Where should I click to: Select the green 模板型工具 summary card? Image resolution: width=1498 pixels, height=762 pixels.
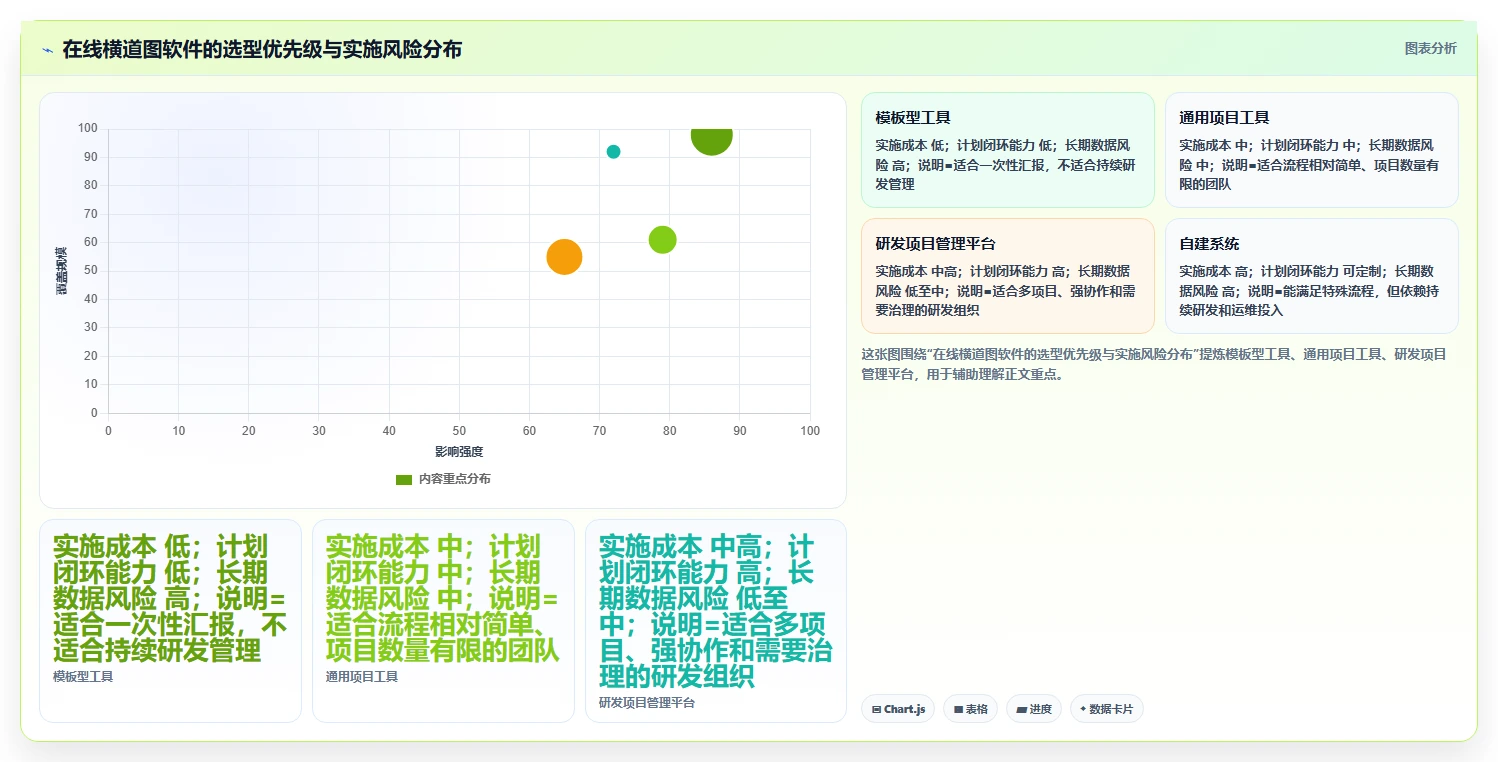[170, 620]
